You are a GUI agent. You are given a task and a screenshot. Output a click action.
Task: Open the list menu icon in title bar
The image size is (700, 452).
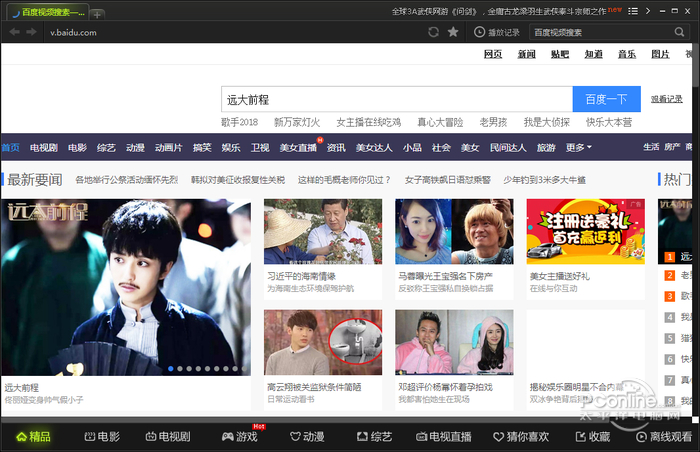(633, 11)
